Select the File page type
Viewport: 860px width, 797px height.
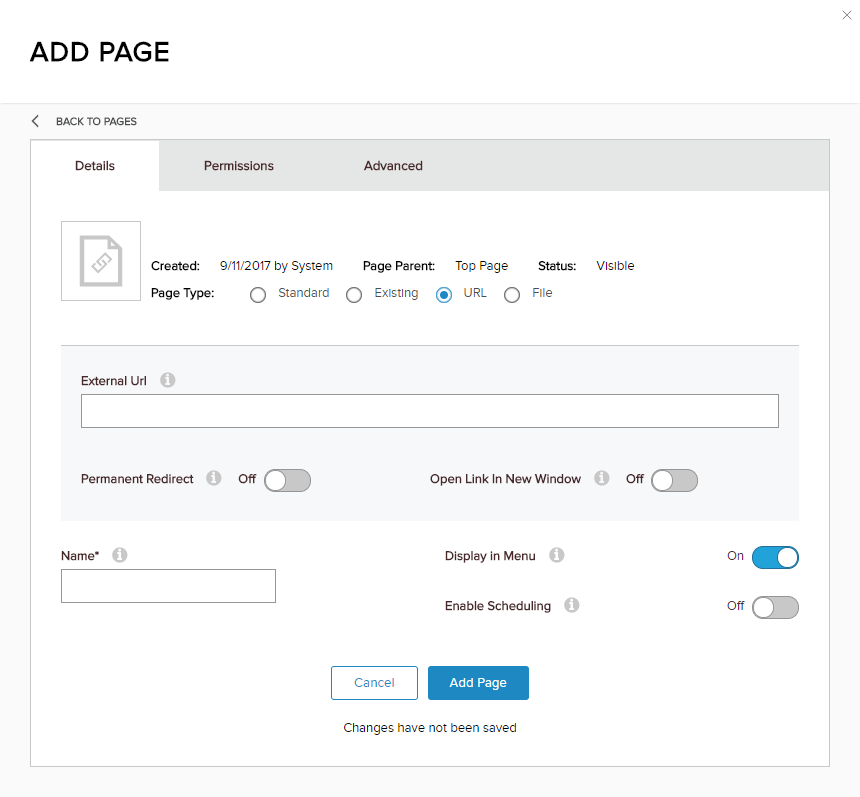[x=512, y=295]
